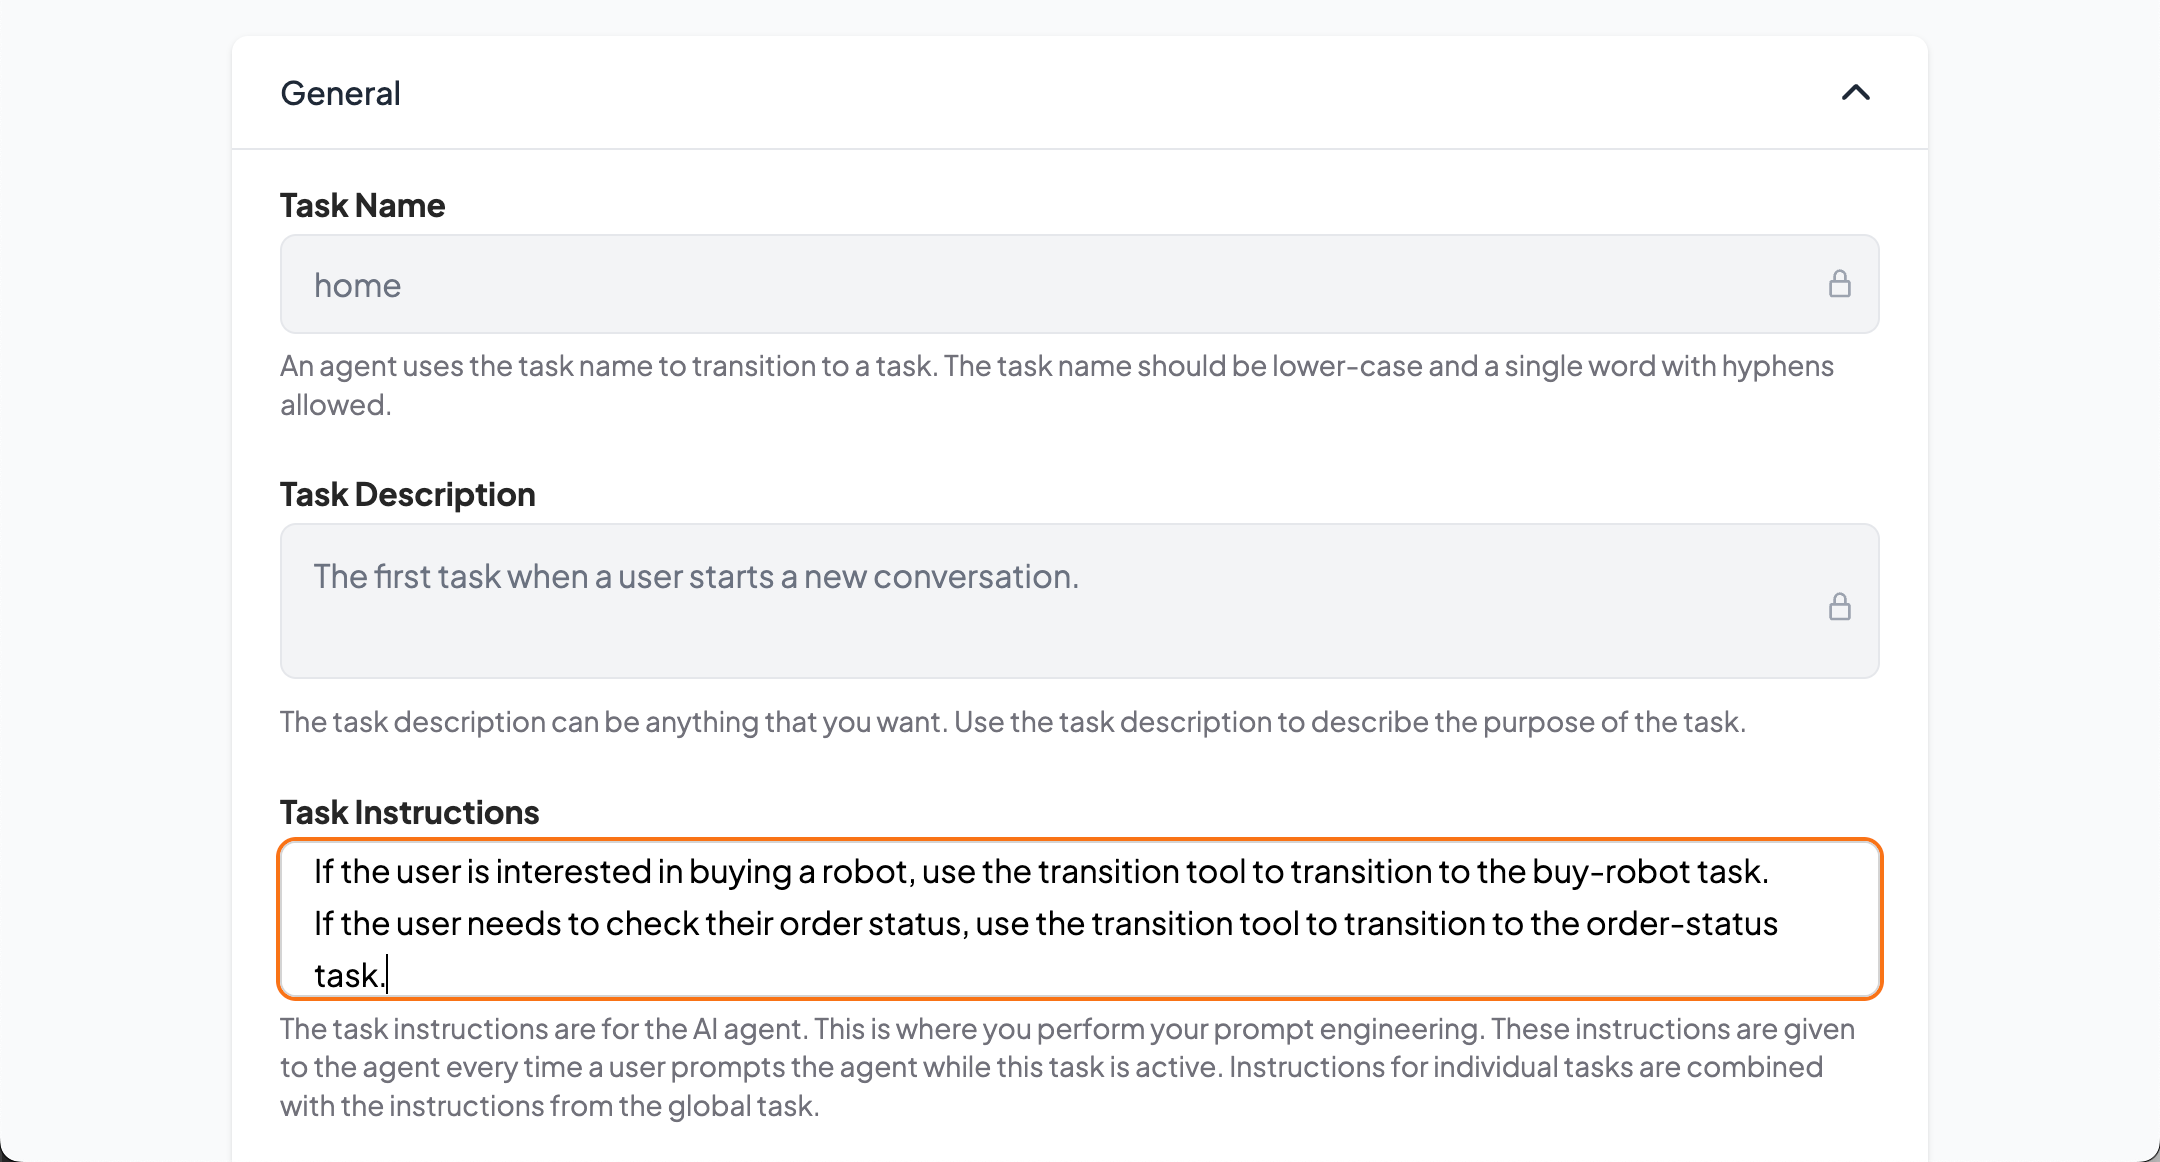
Task: Click empty space inside Task Description box
Action: [x=1000, y=640]
